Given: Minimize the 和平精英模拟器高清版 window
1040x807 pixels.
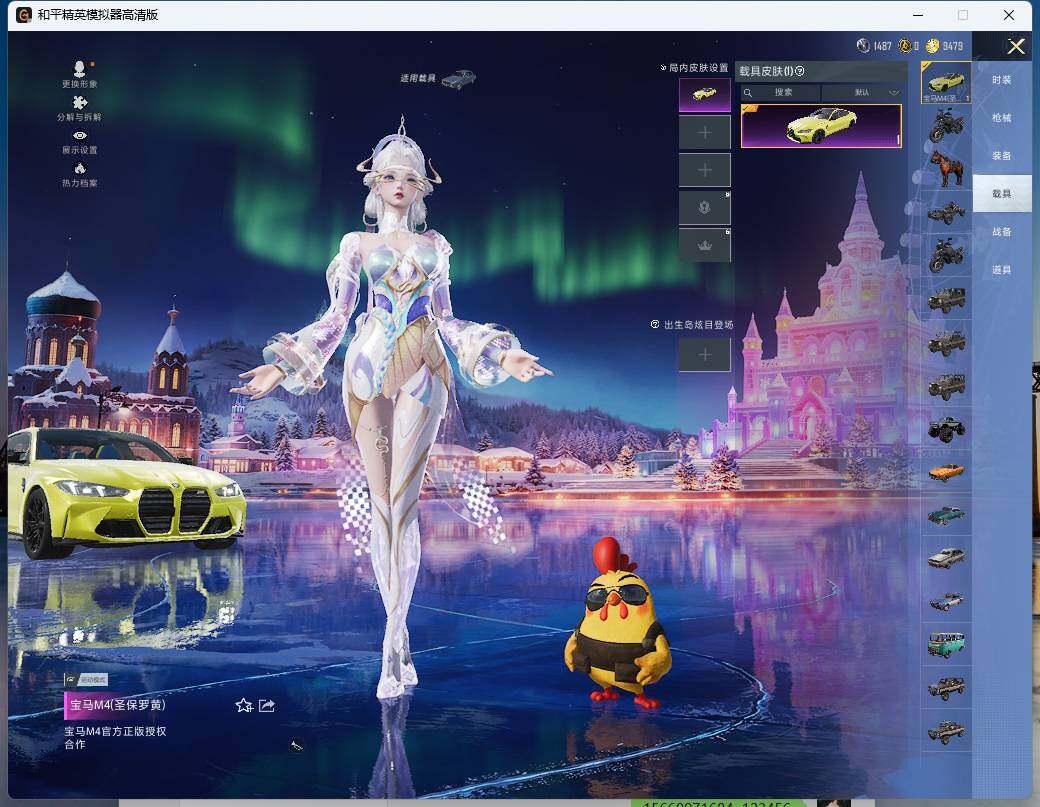Looking at the screenshot, I should [918, 15].
